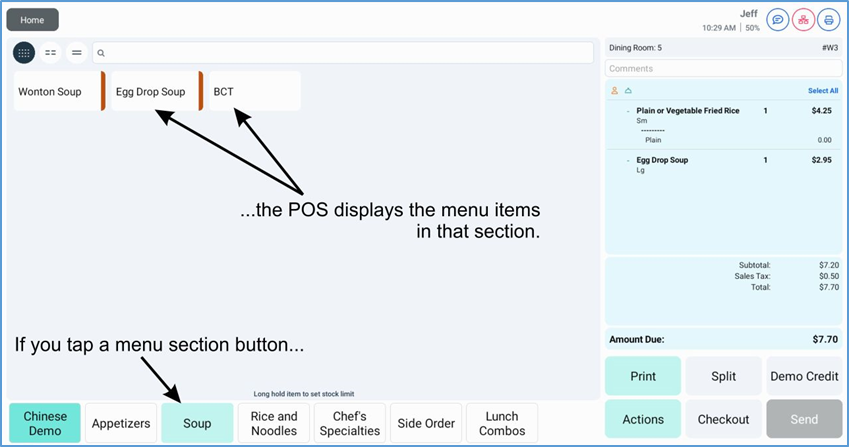Open the Rice and Noodles section

pyautogui.click(x=274, y=423)
